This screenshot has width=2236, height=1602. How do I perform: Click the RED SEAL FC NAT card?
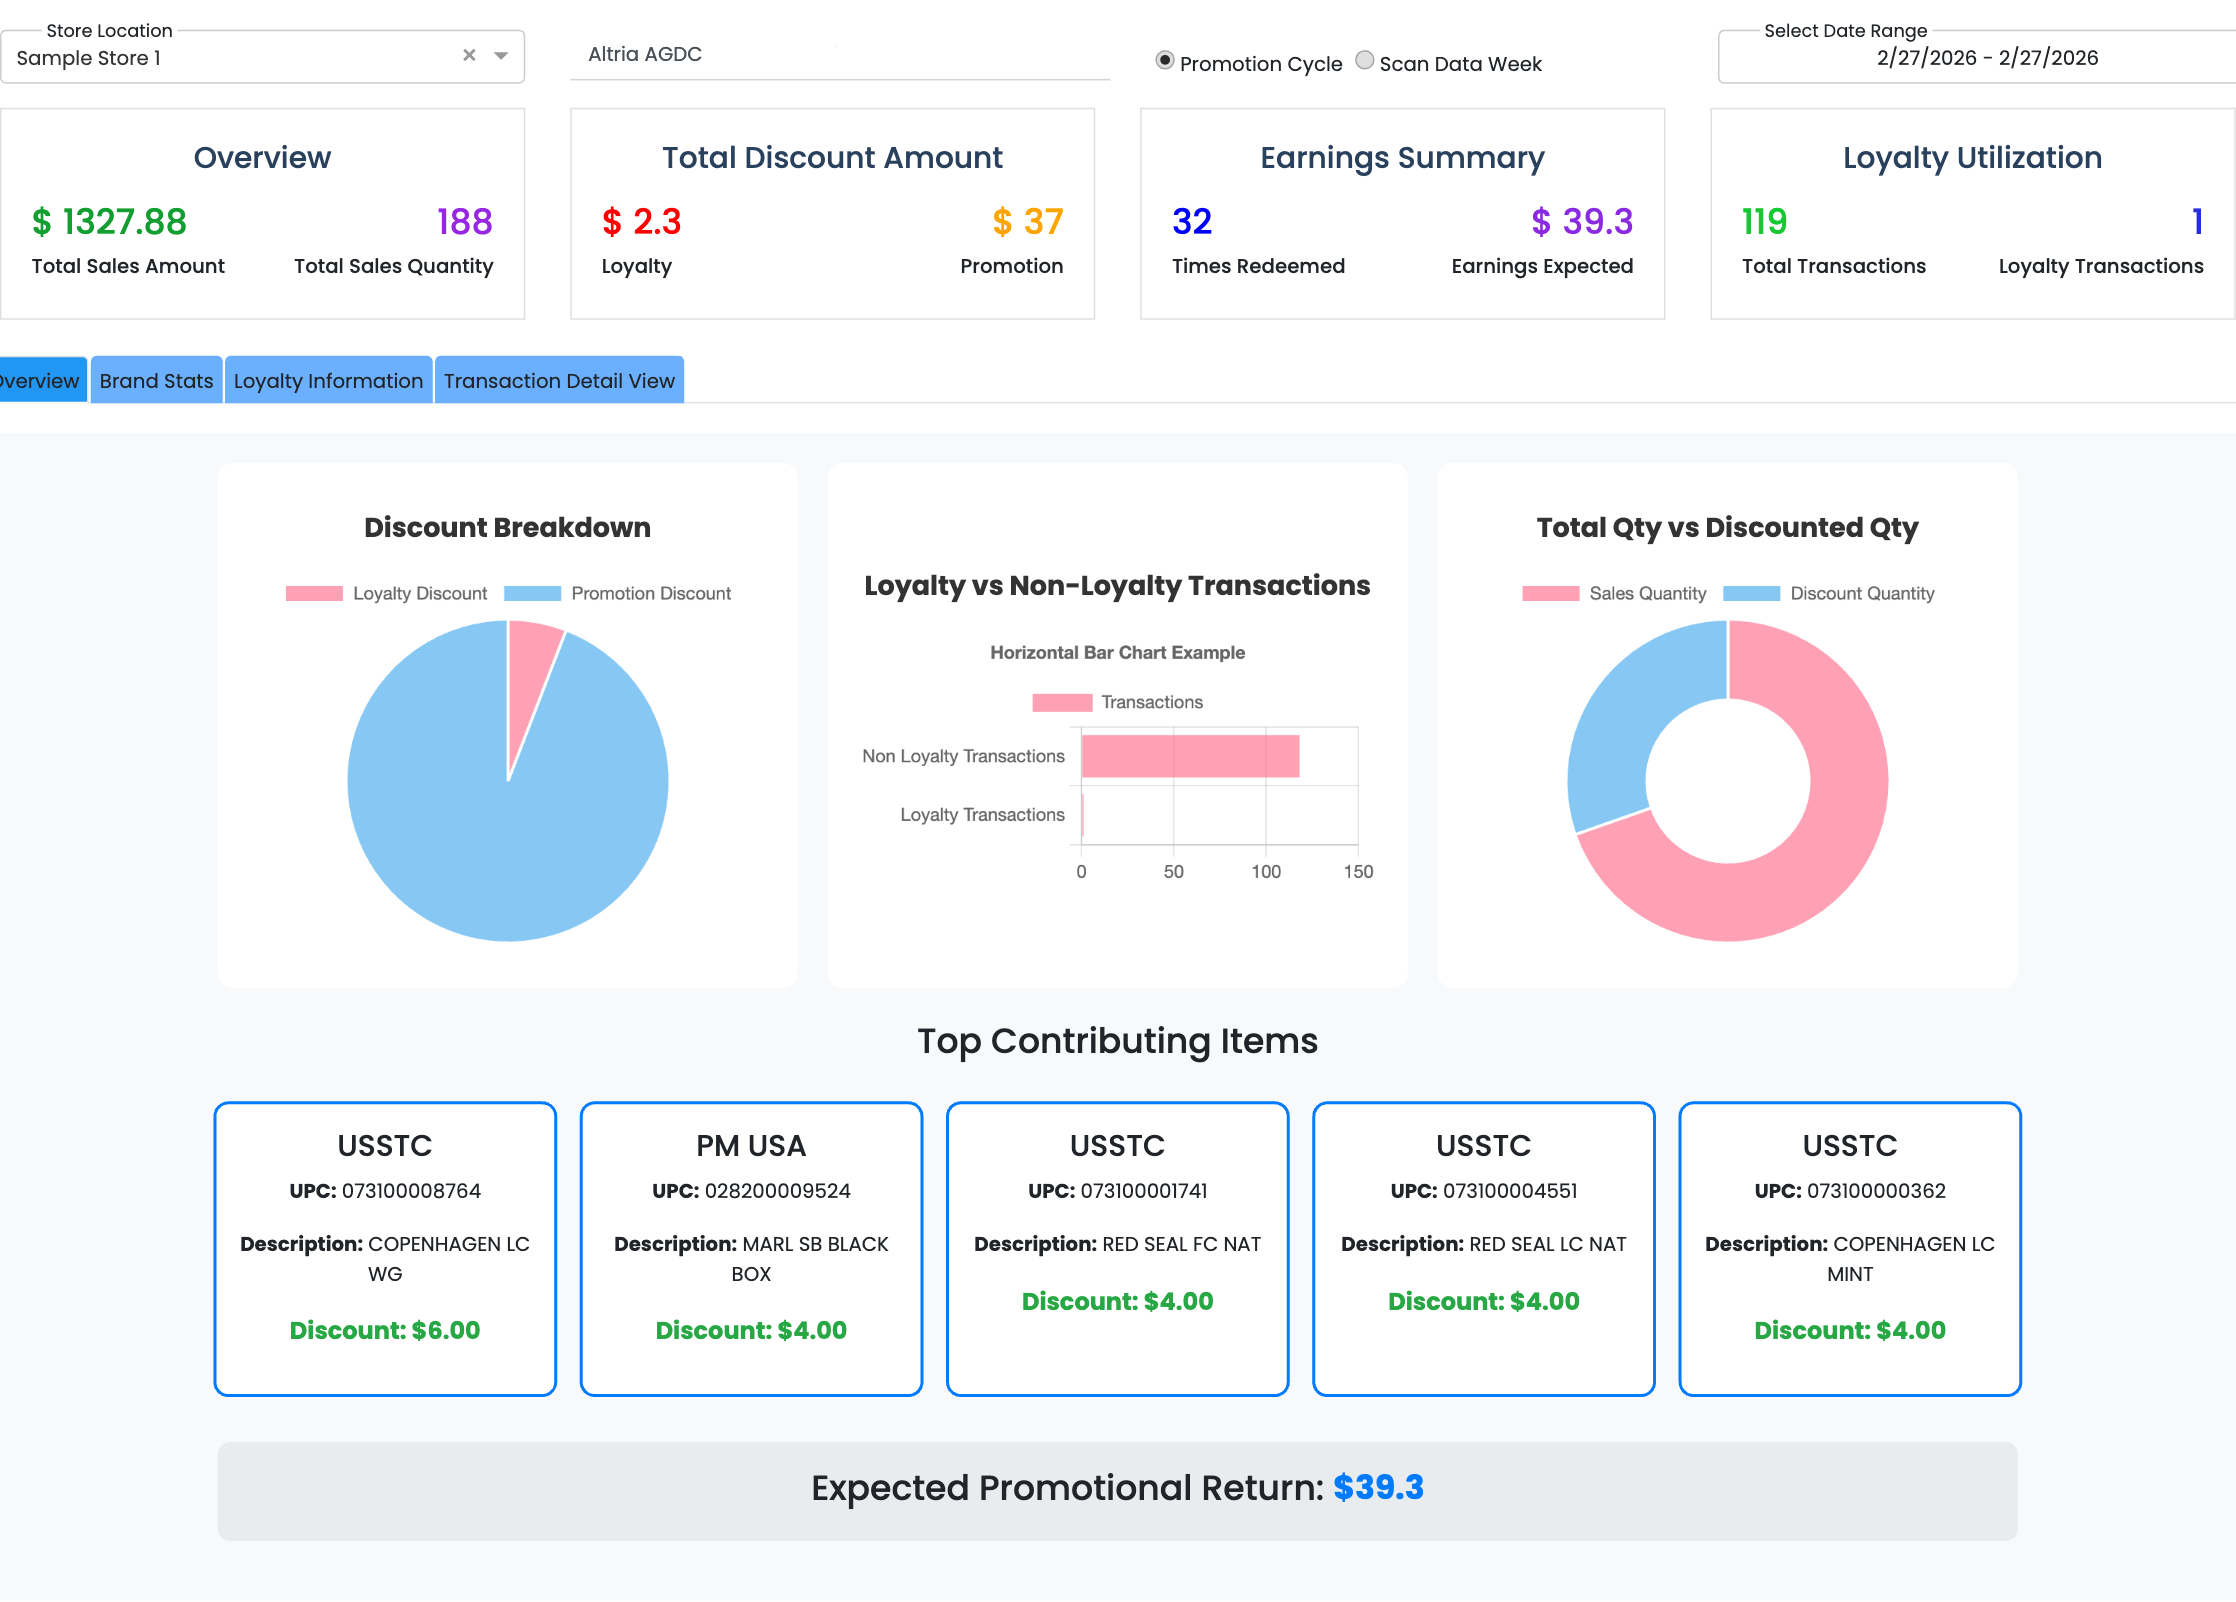click(1117, 1248)
